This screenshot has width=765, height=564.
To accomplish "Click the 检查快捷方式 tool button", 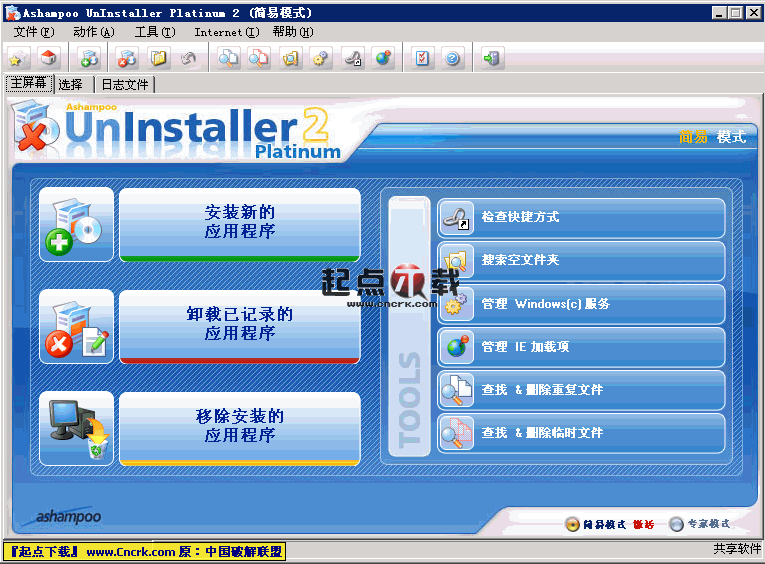I will click(581, 218).
